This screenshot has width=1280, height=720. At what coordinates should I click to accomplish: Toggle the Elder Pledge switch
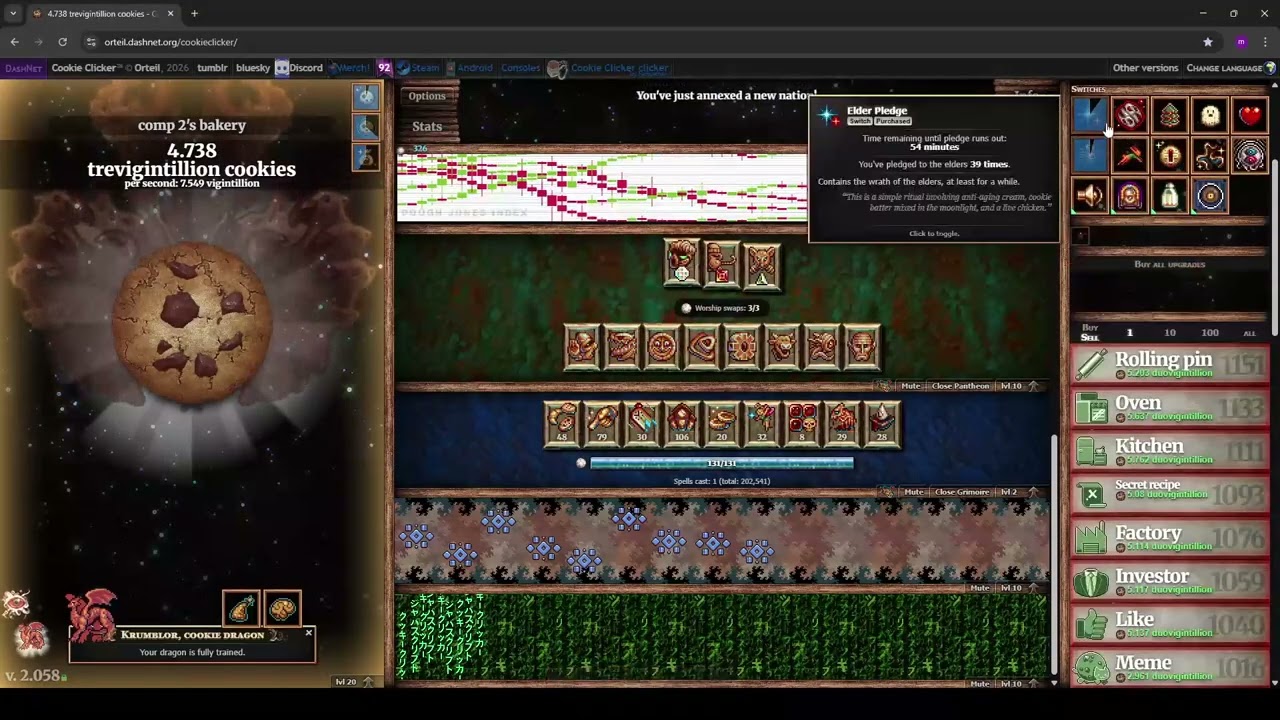tap(1090, 116)
